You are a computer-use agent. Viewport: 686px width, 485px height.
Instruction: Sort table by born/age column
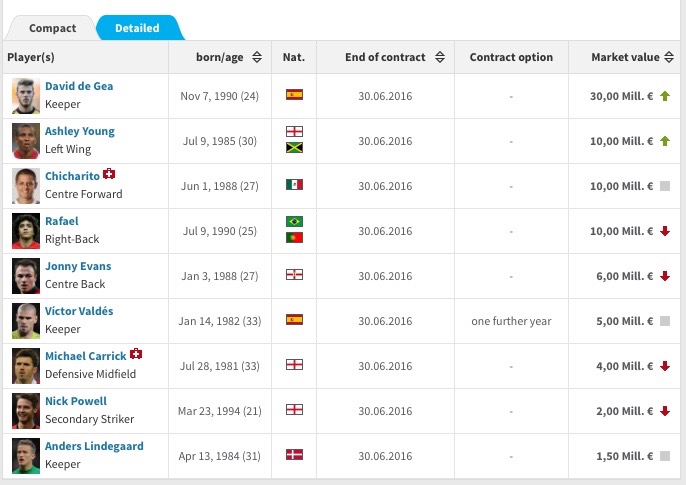[257, 57]
